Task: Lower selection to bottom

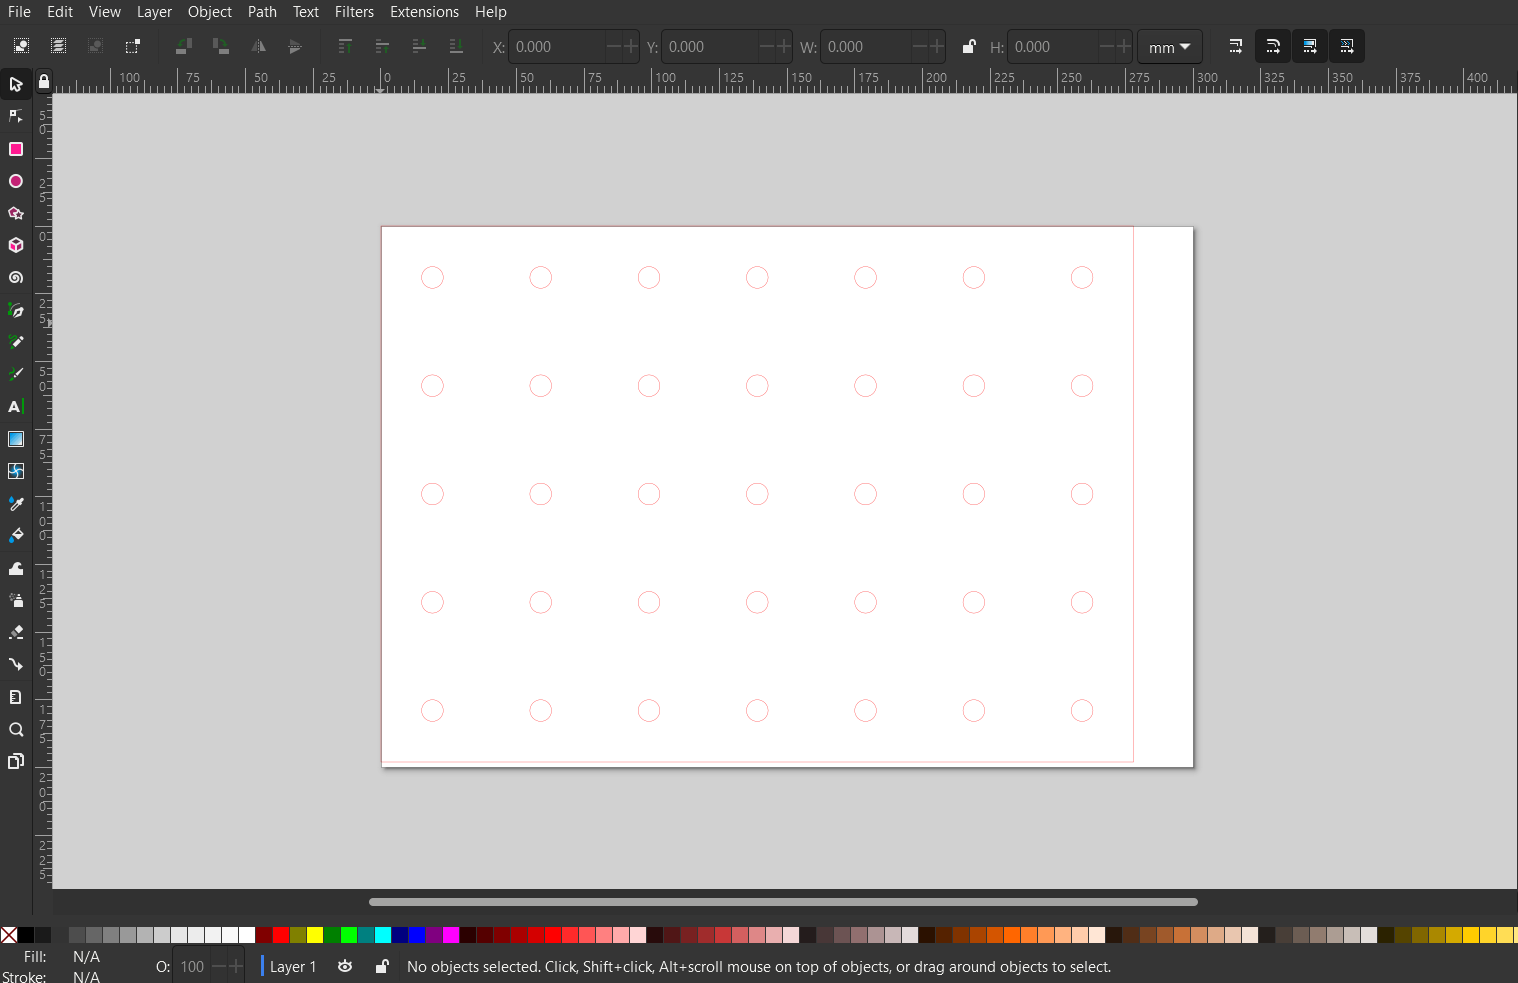Action: pos(456,46)
